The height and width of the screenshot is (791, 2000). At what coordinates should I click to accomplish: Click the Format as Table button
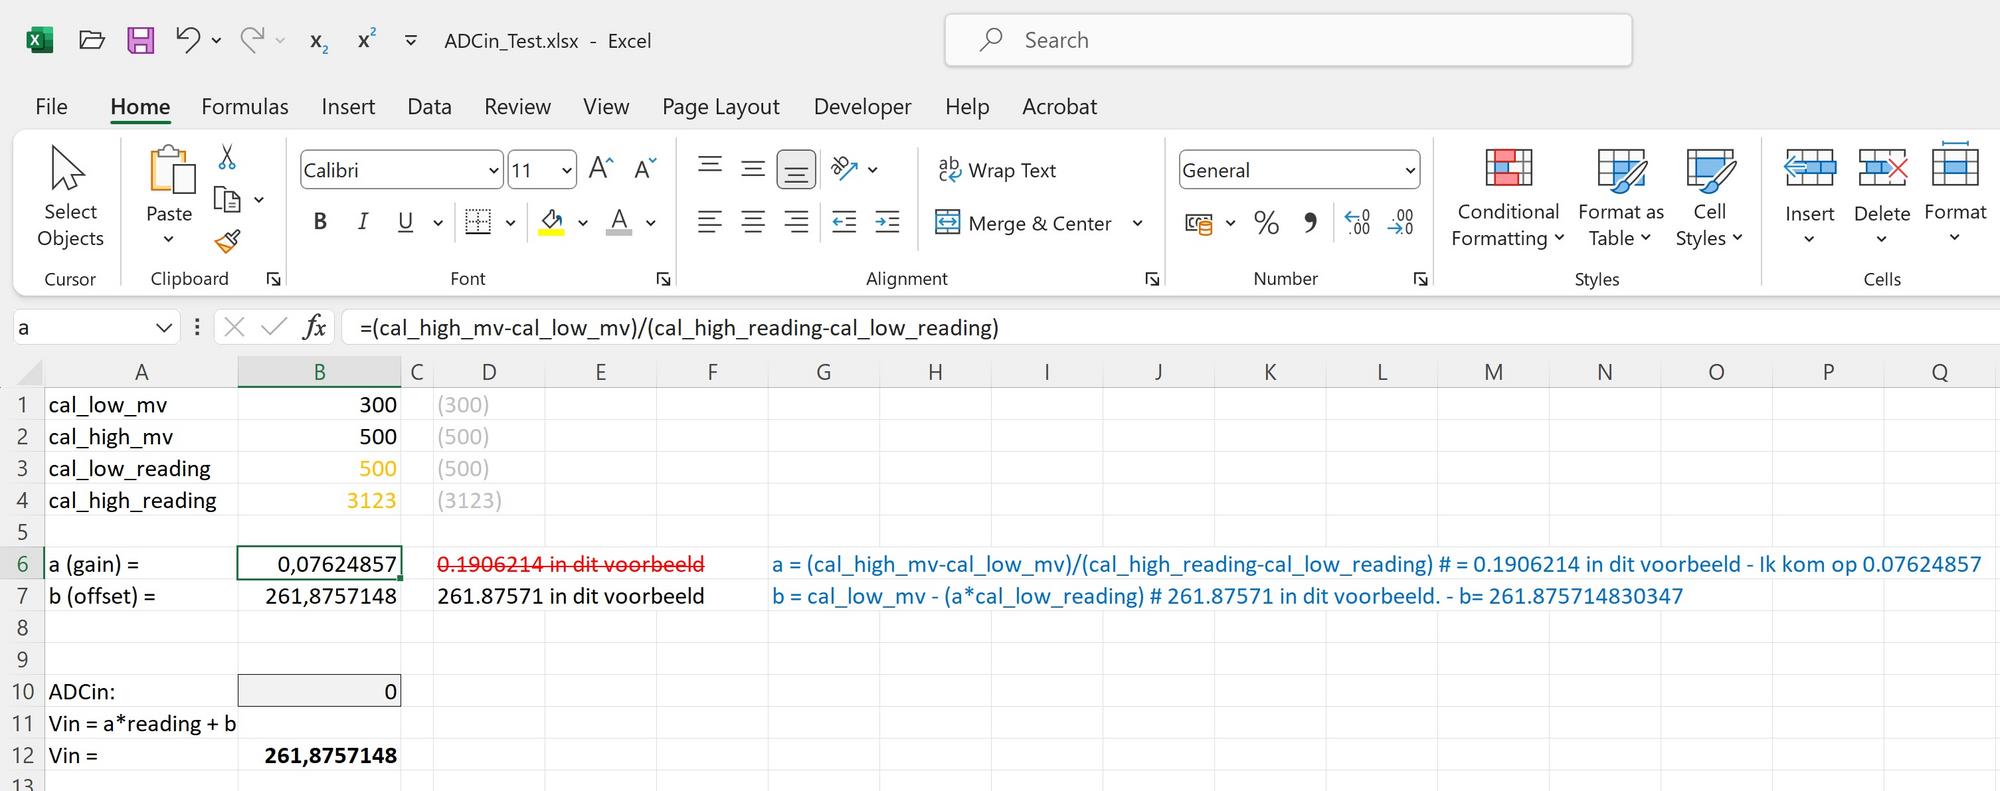point(1621,197)
